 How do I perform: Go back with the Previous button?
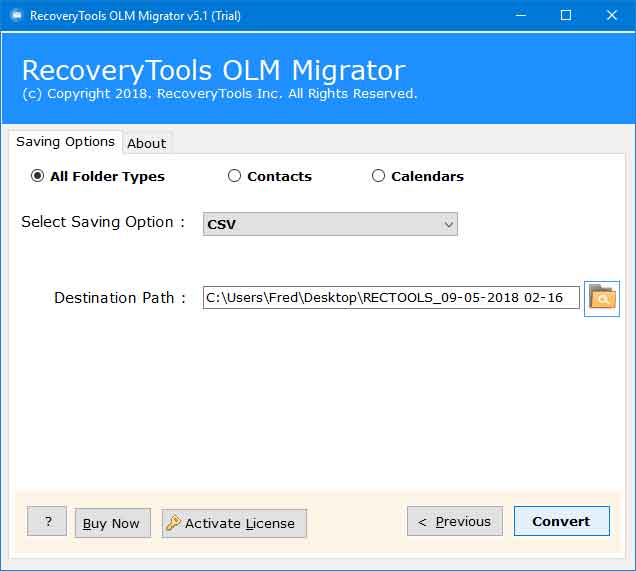click(x=455, y=521)
